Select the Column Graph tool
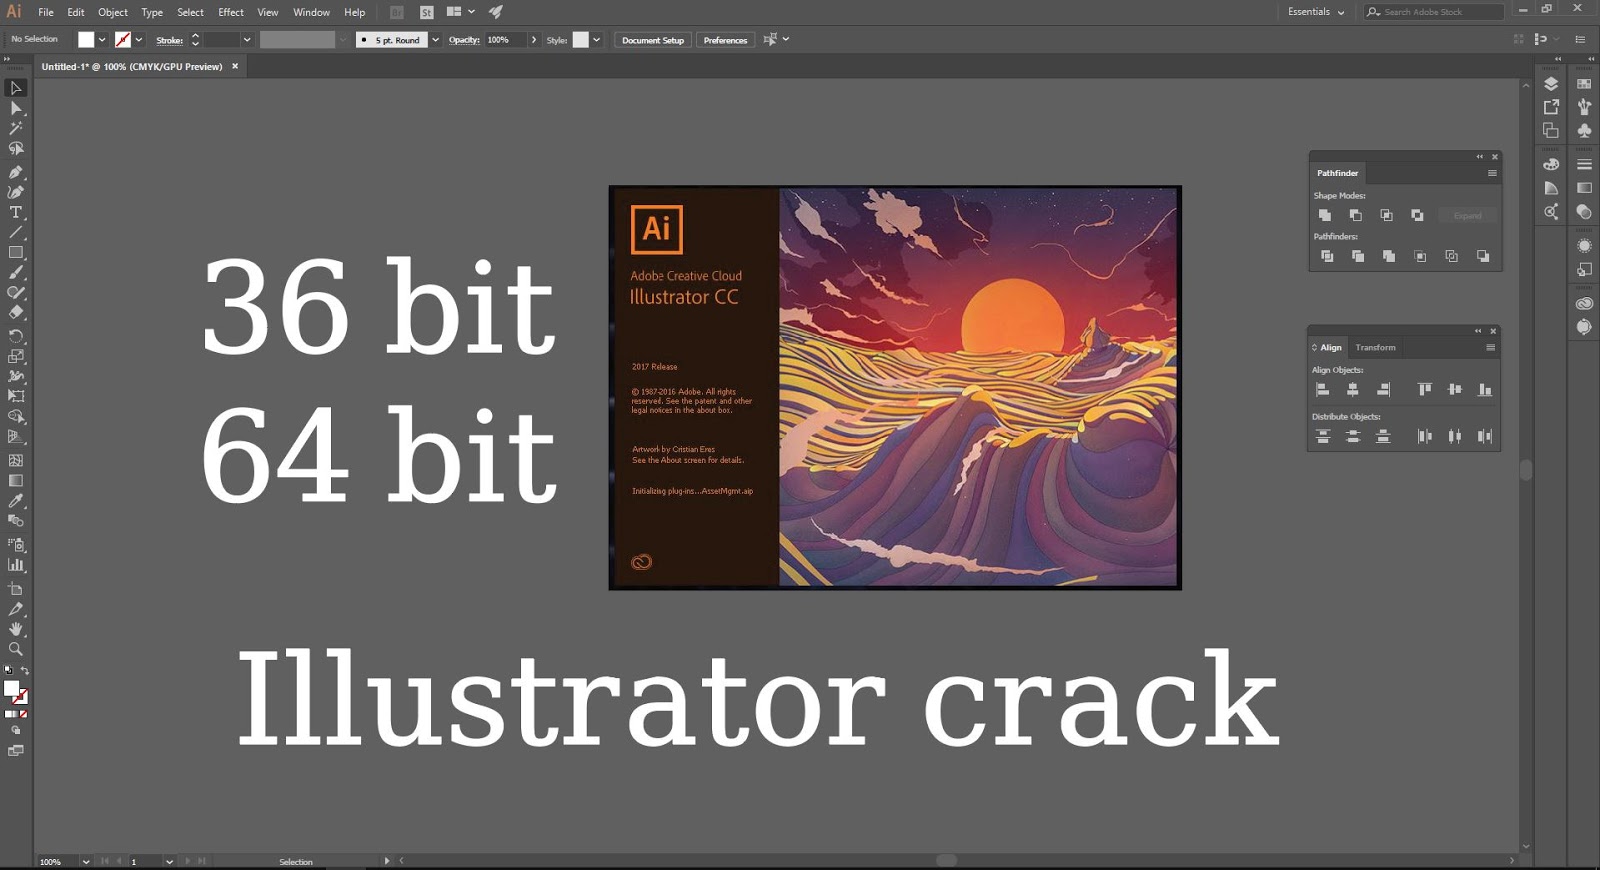The width and height of the screenshot is (1600, 870). pos(16,565)
